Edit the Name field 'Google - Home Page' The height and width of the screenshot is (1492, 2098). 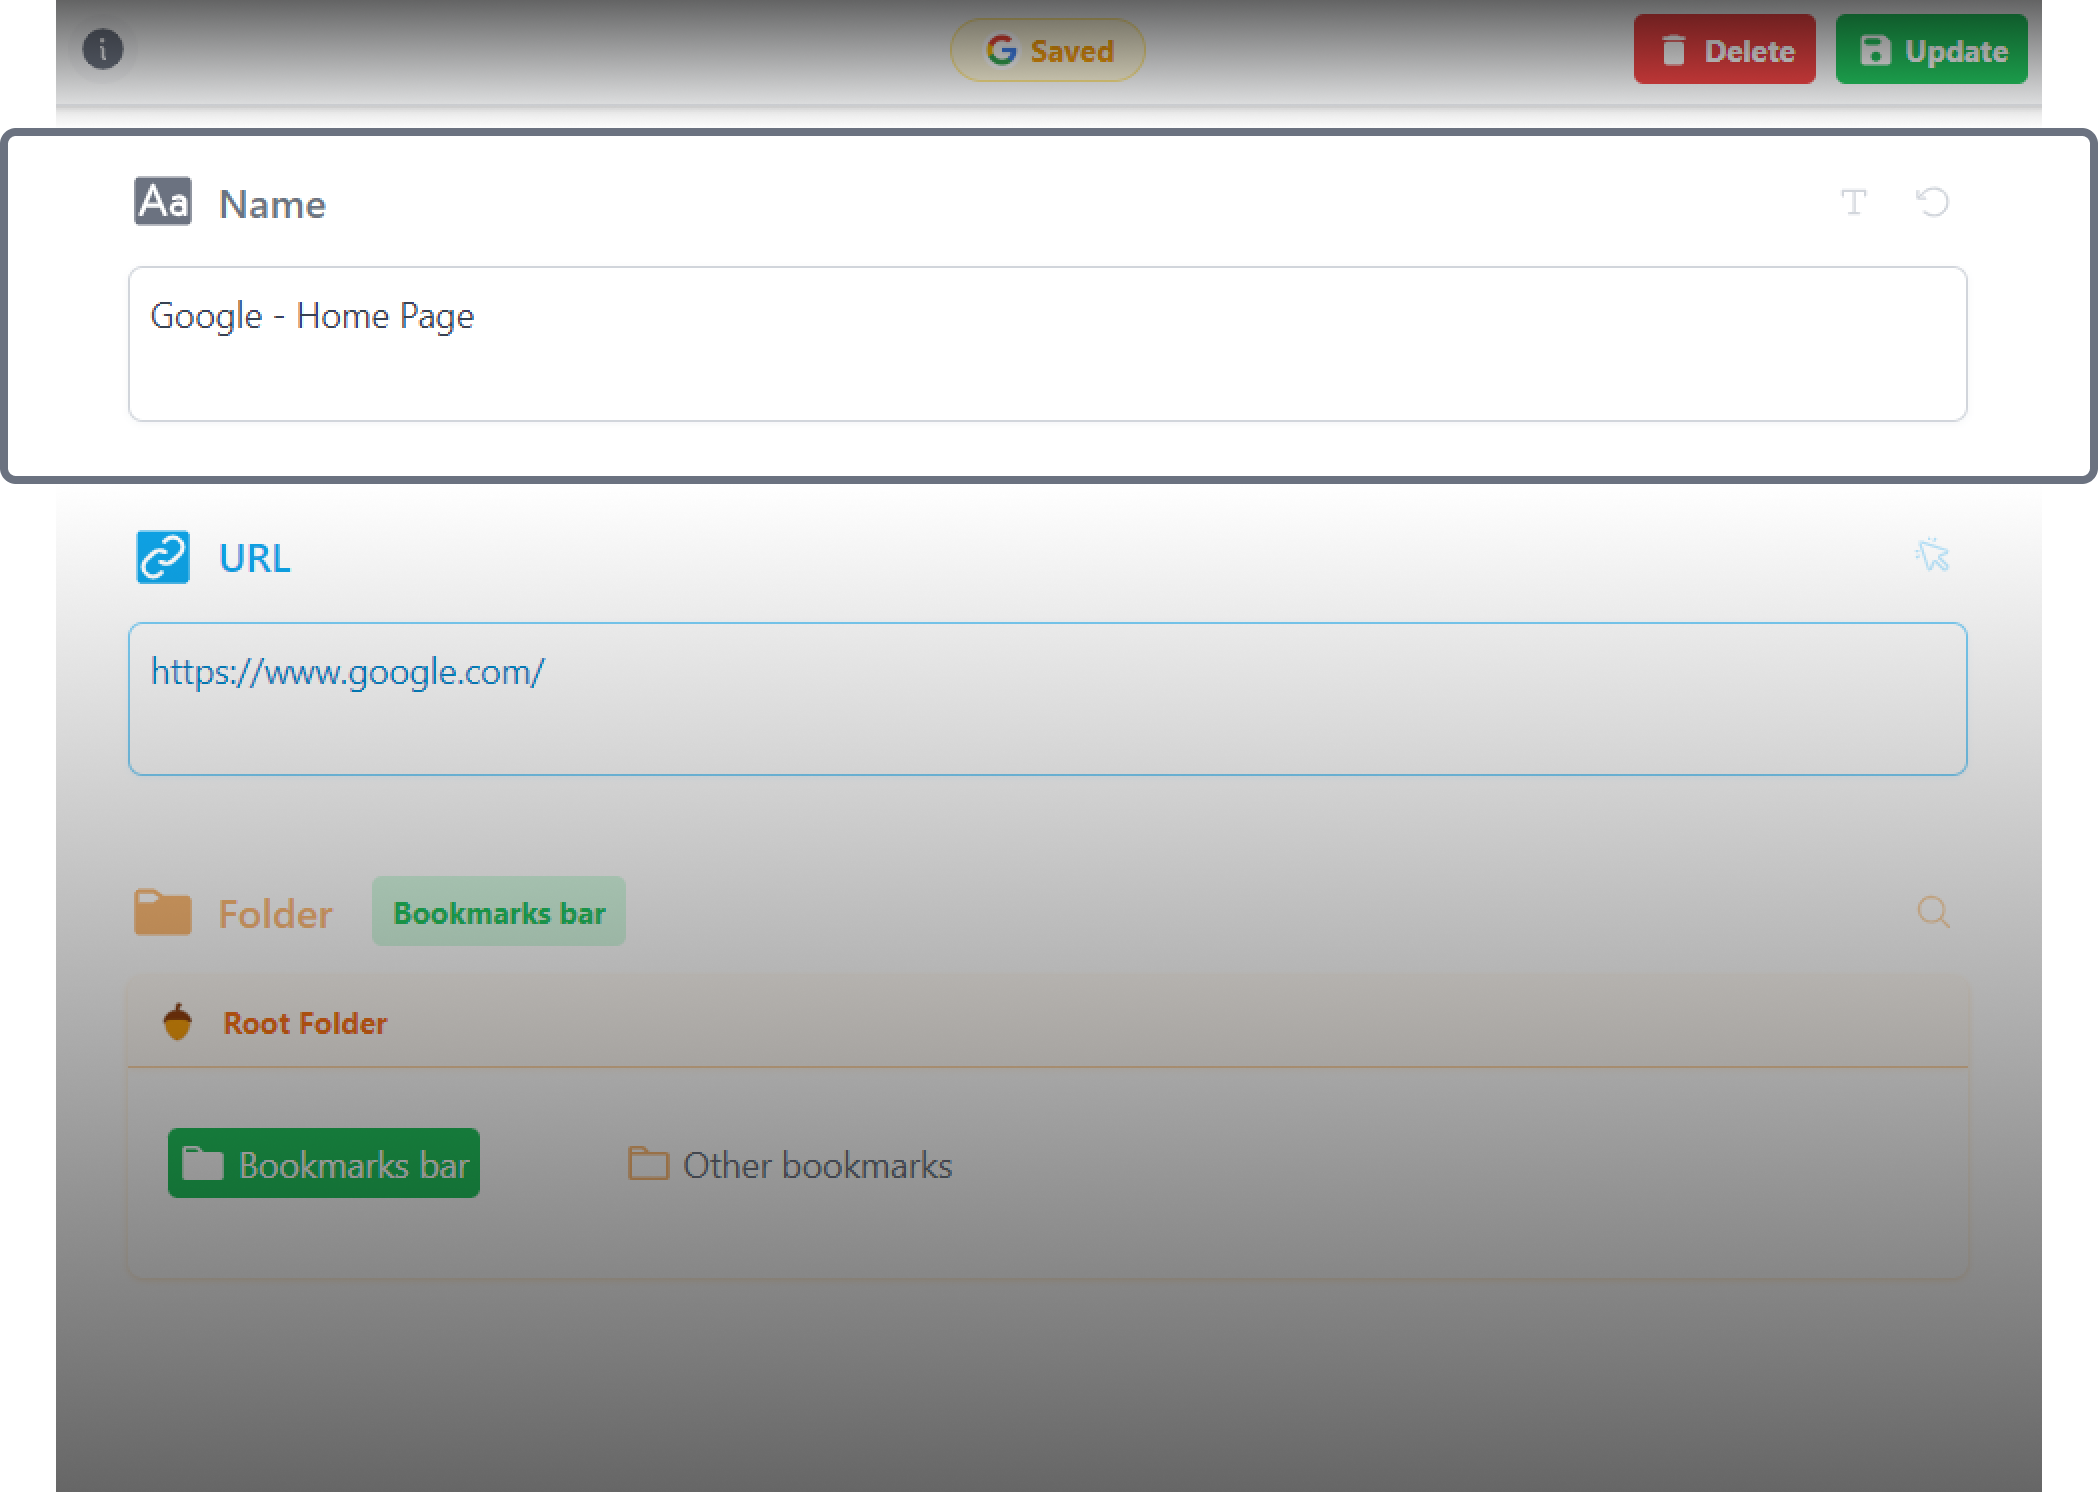[1047, 344]
